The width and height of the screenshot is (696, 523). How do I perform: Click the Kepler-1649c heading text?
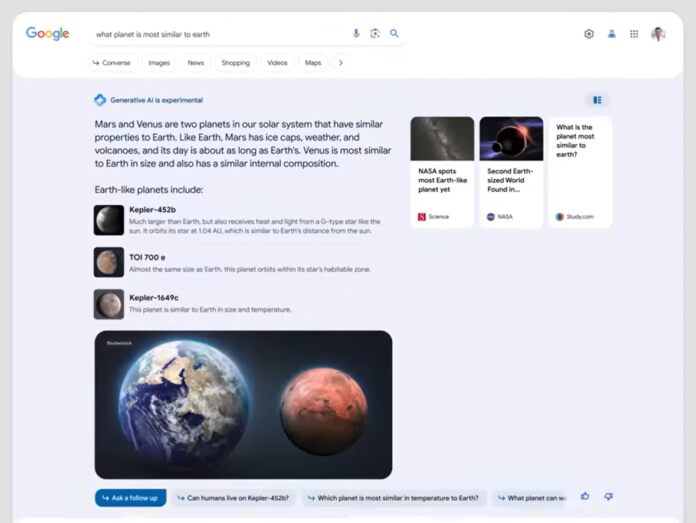tap(154, 297)
